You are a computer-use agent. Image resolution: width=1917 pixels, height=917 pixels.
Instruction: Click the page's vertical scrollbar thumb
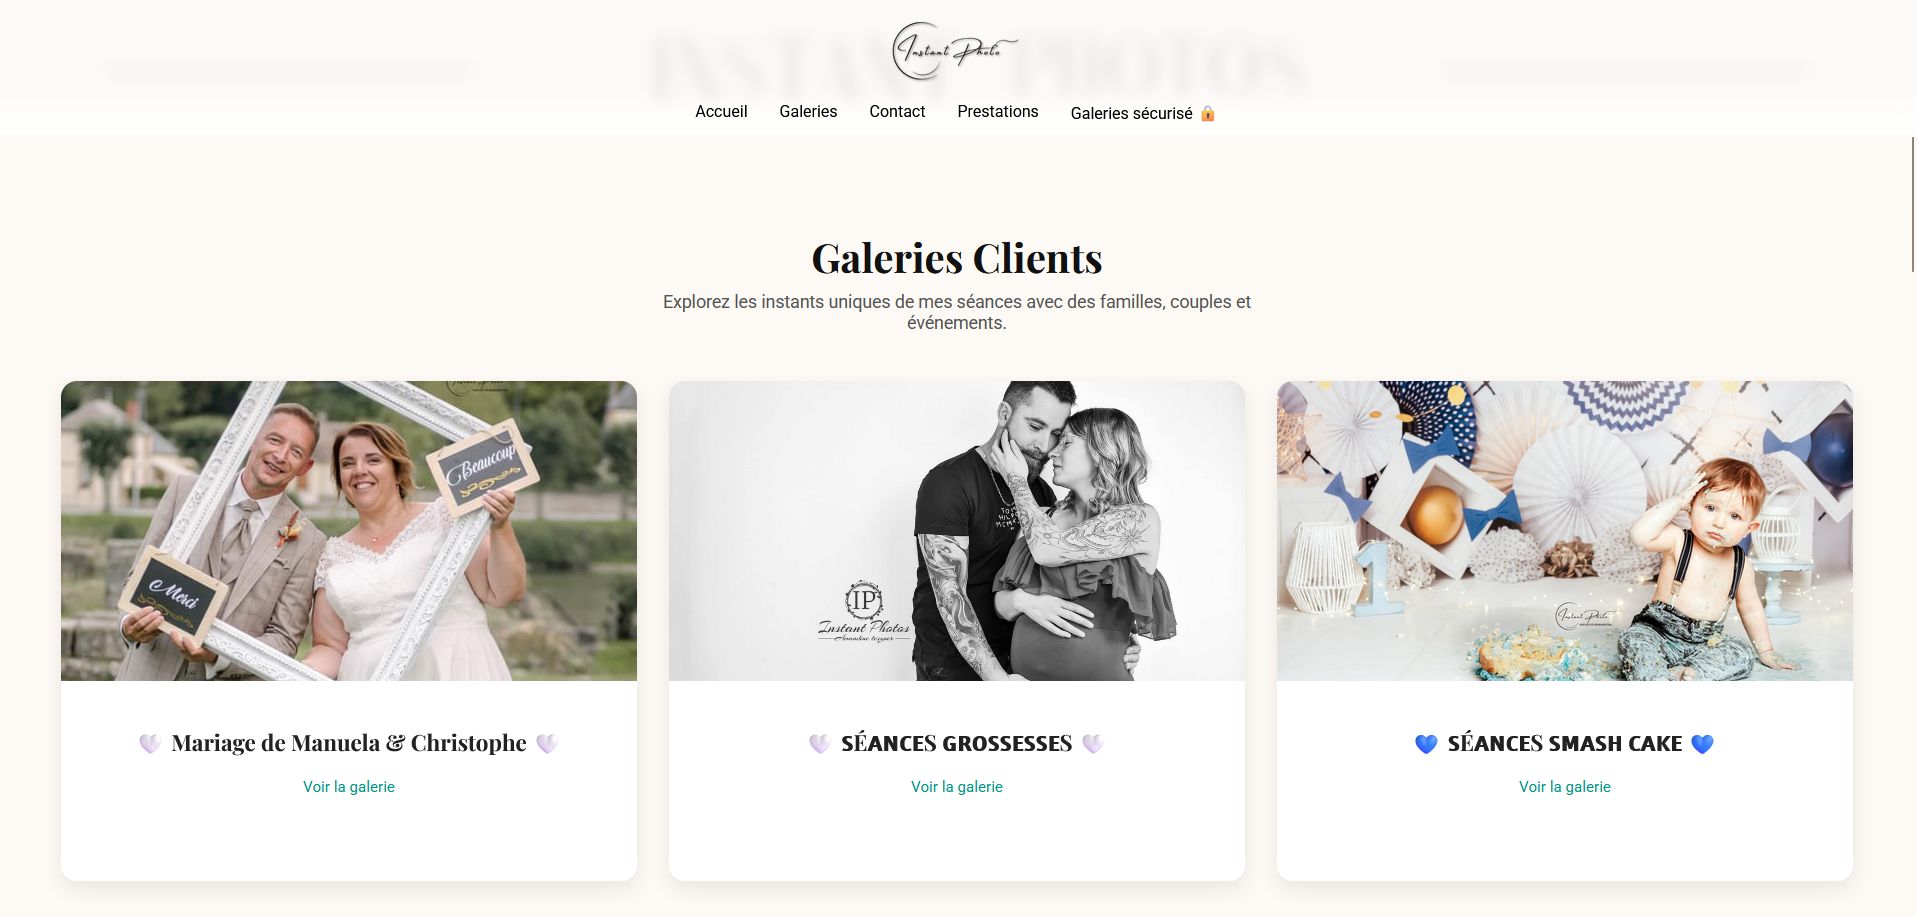(x=1913, y=204)
